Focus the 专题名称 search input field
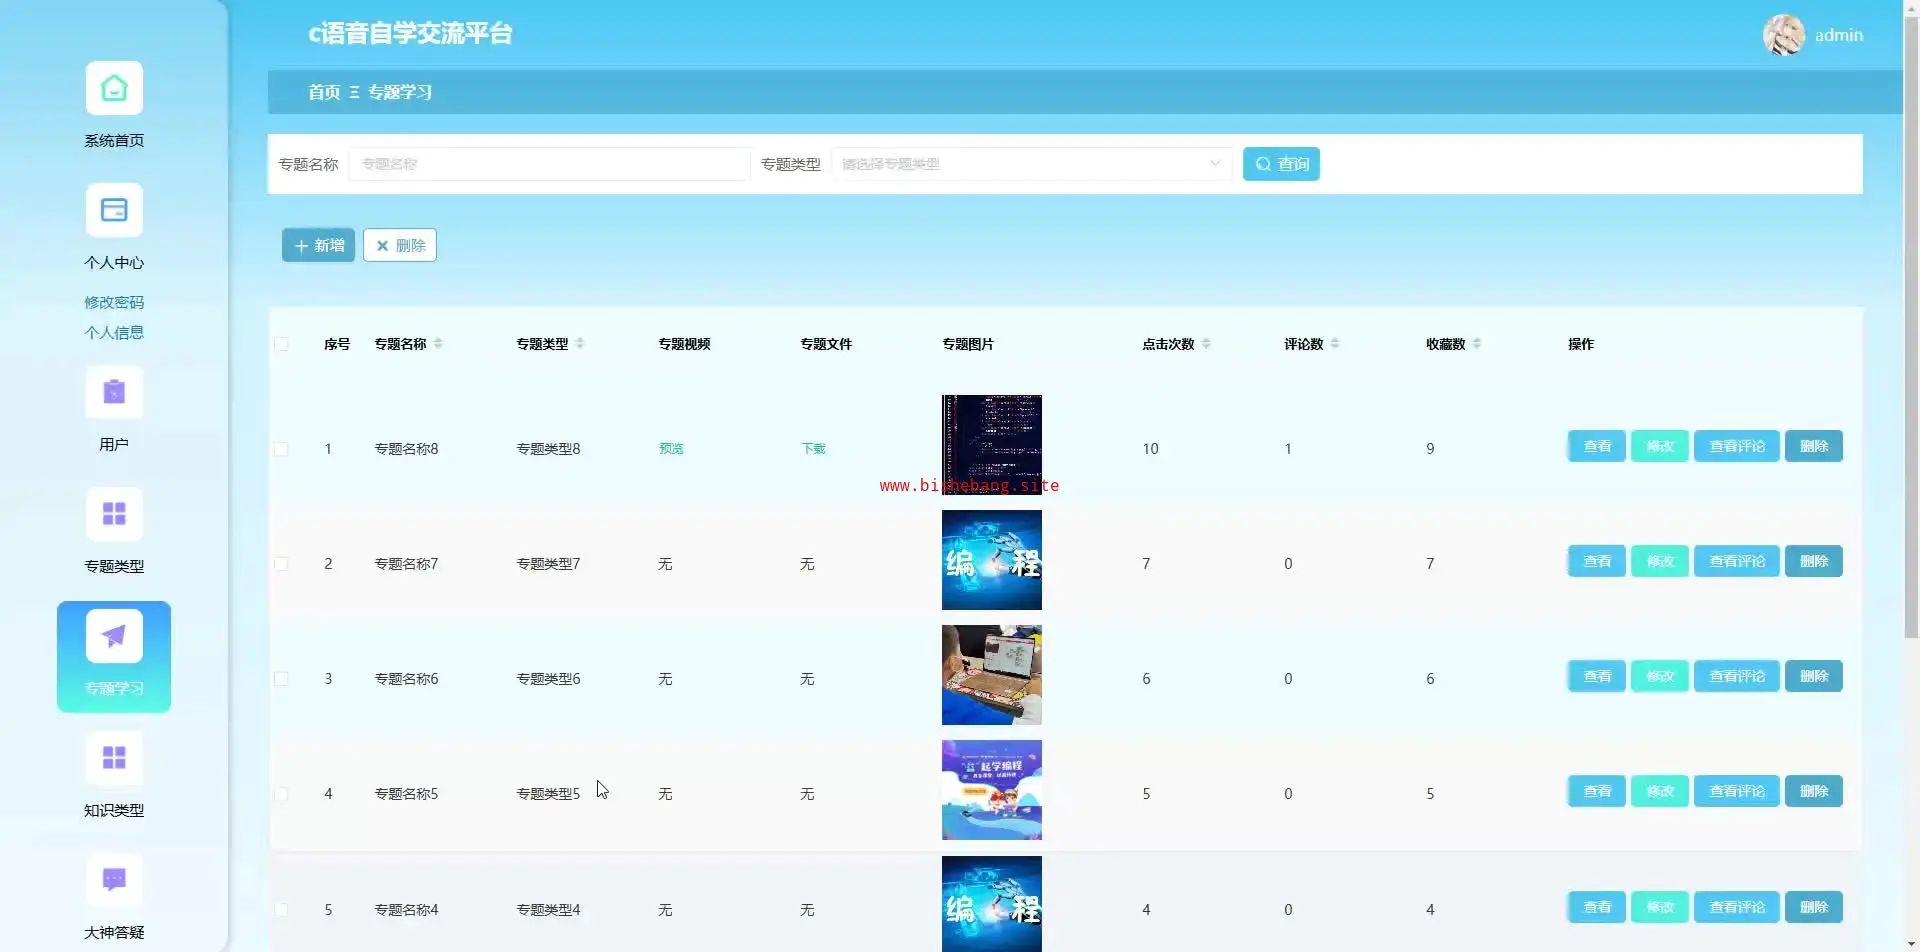Viewport: 1920px width, 952px height. [548, 164]
